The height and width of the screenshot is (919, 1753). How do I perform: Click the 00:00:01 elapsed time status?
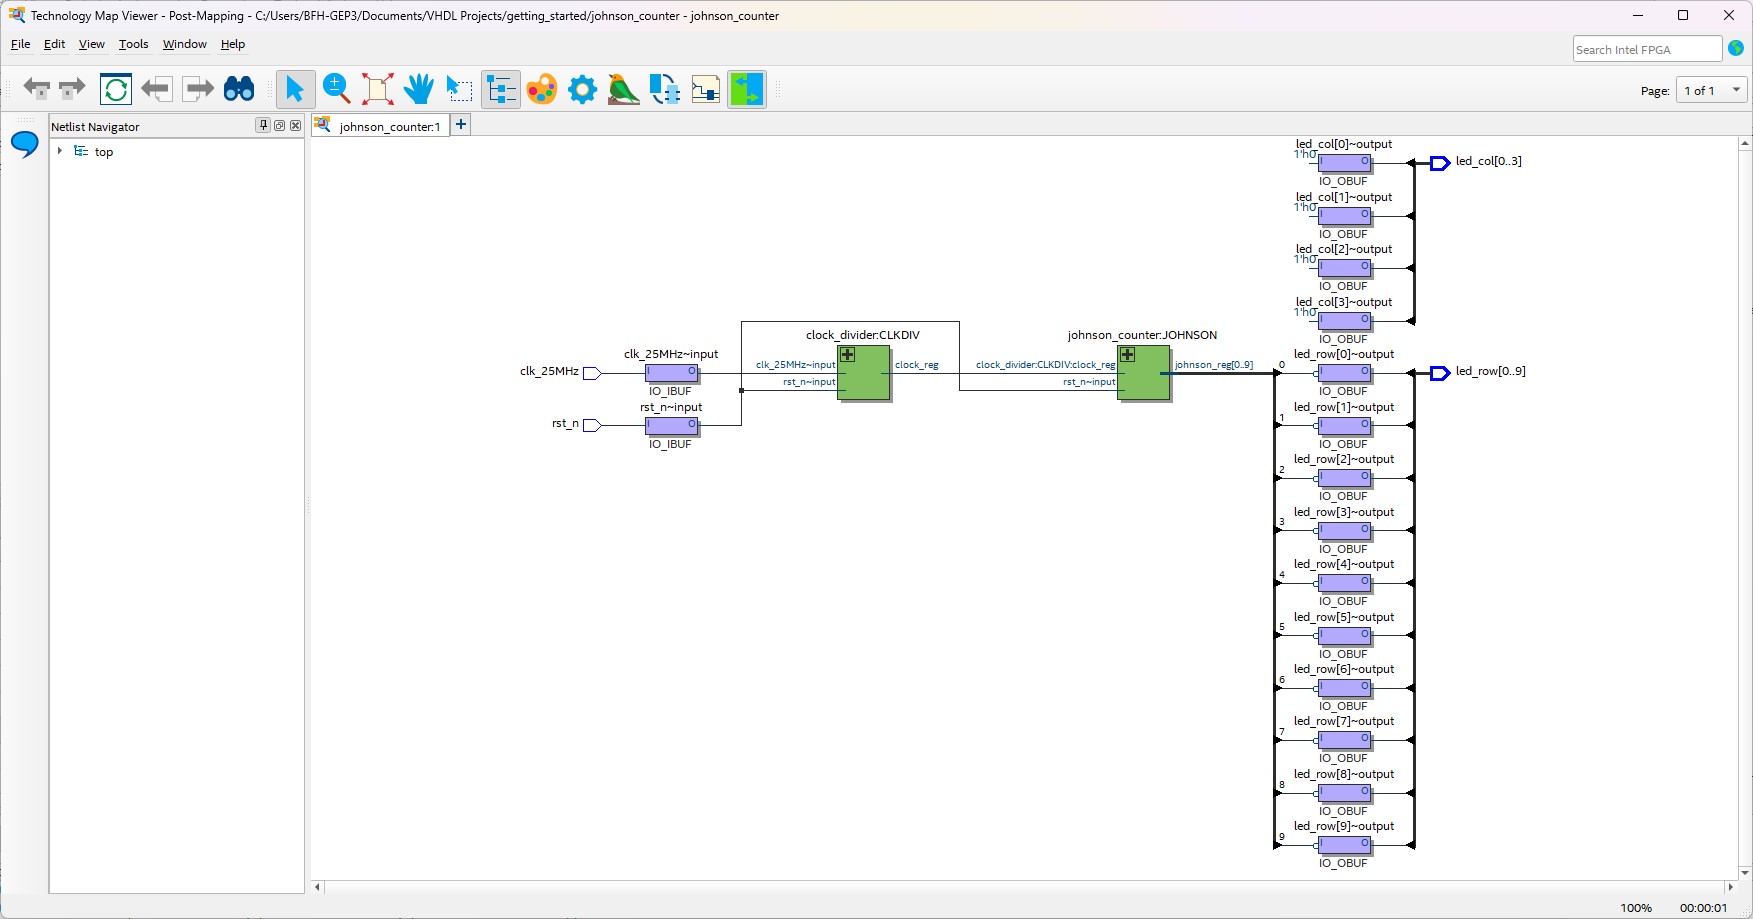1703,908
